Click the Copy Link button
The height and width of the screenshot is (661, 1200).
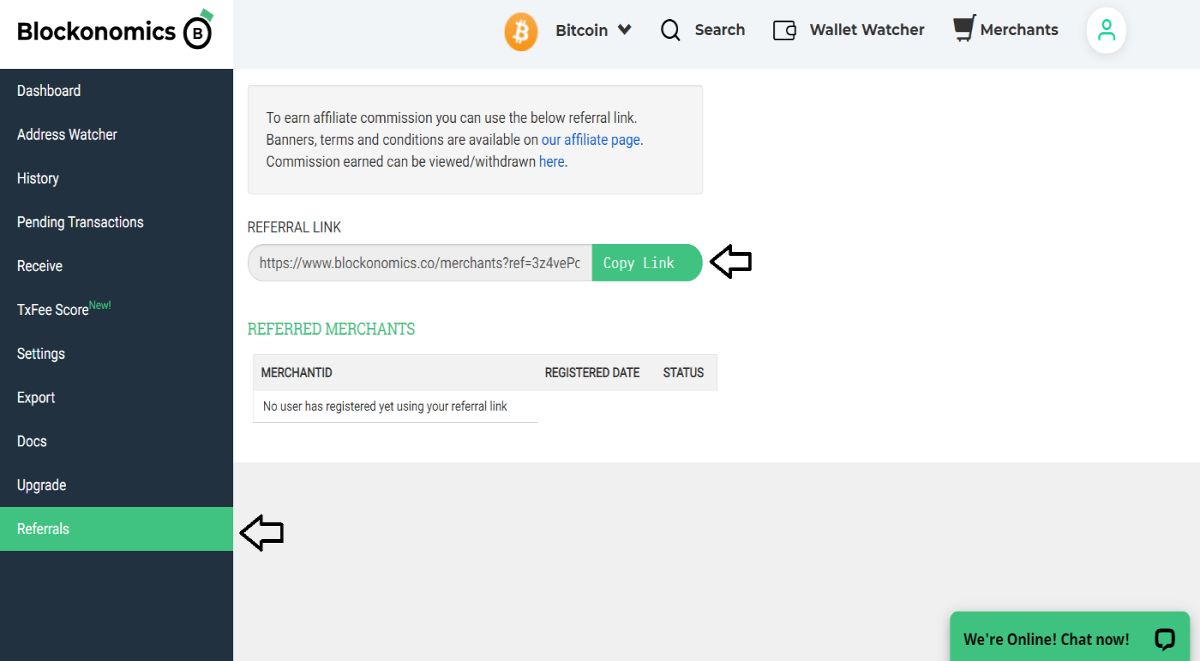[x=645, y=263]
